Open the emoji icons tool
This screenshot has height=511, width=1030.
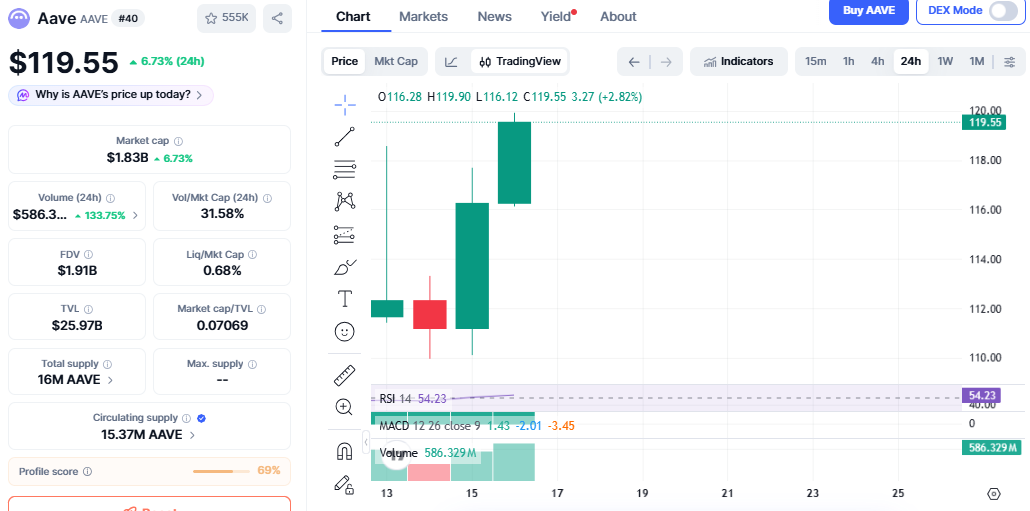(x=345, y=332)
